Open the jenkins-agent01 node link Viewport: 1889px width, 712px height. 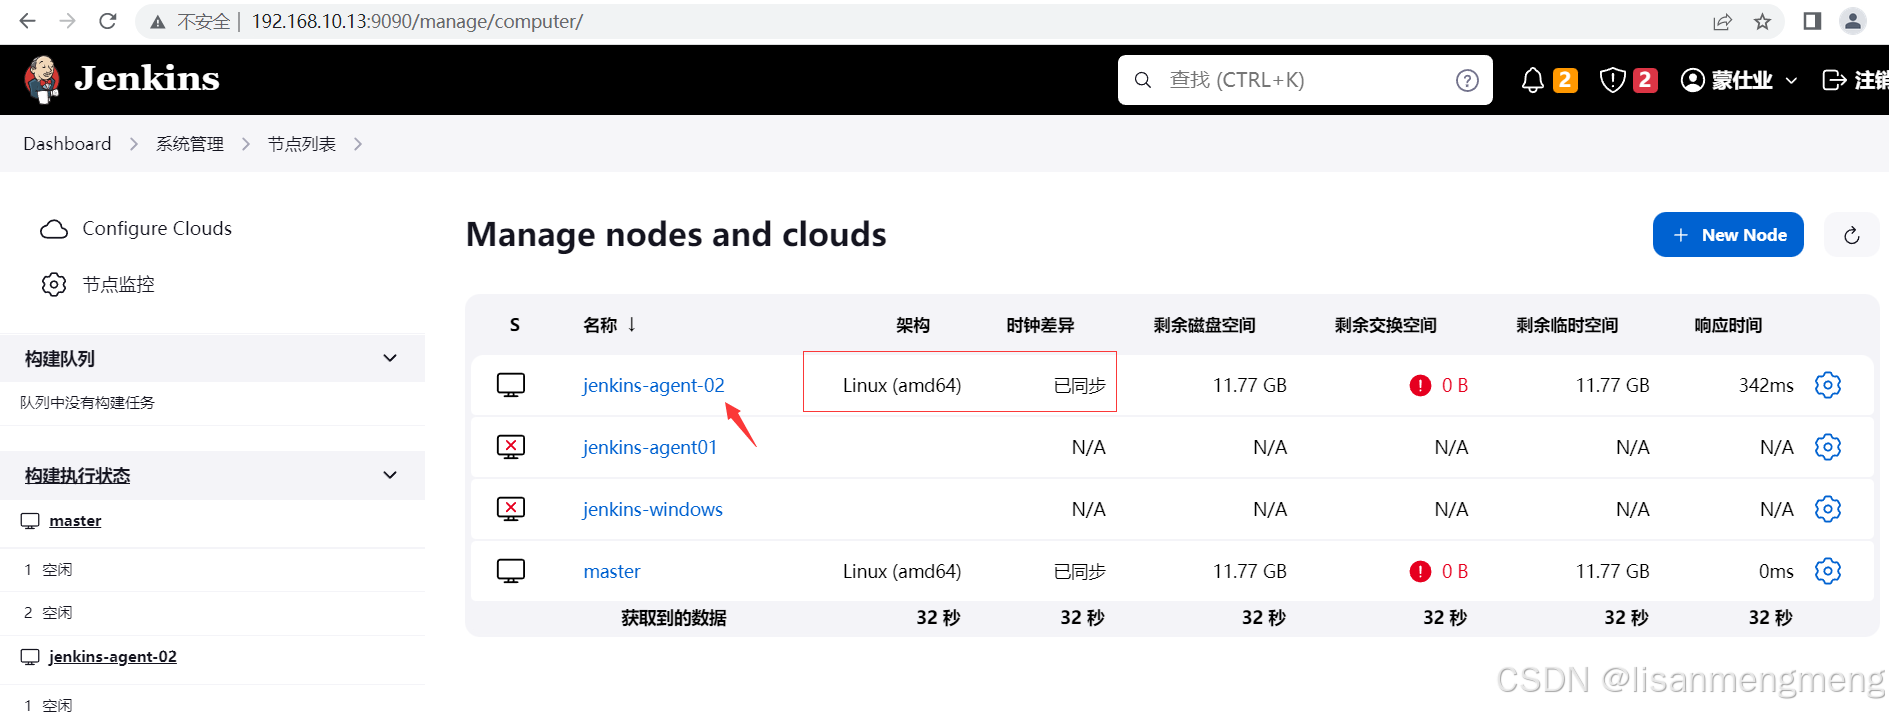(x=650, y=447)
